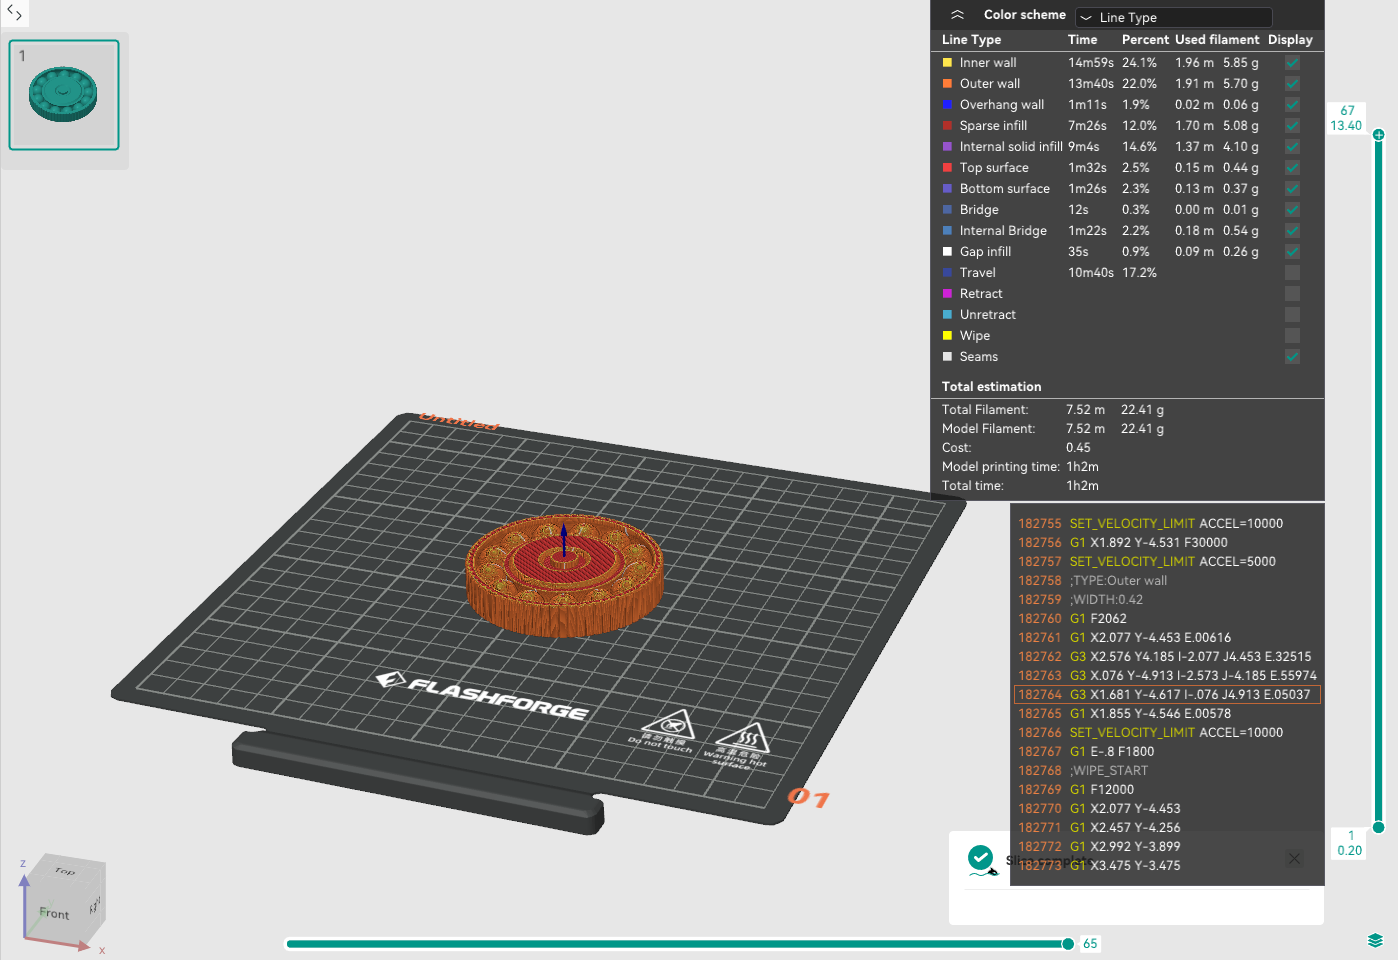Click the "Total time:" label
The image size is (1398, 960).
pos(973,486)
